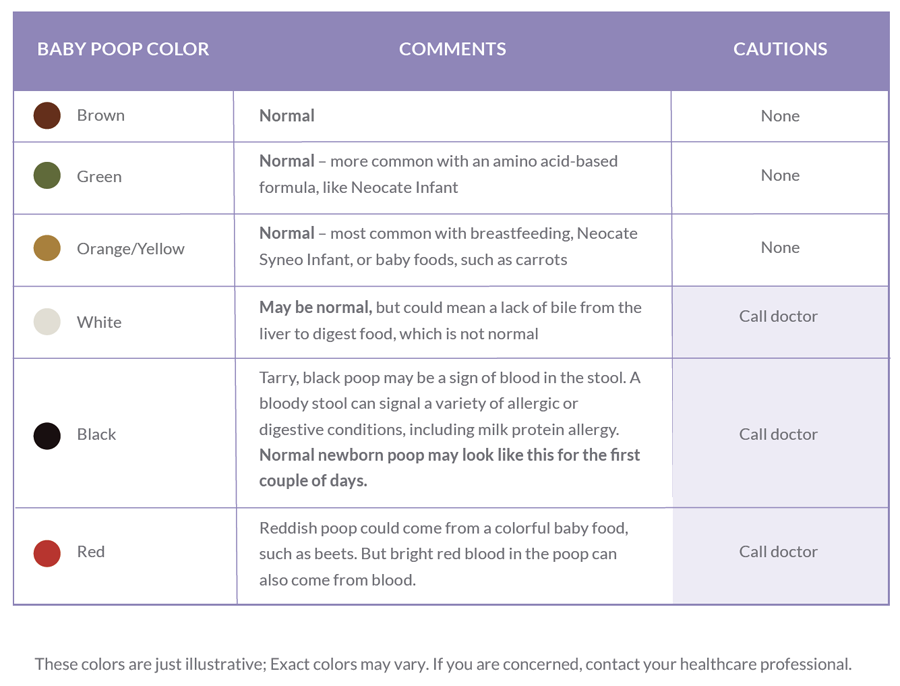Select the CAUTIONS column header

780,49
